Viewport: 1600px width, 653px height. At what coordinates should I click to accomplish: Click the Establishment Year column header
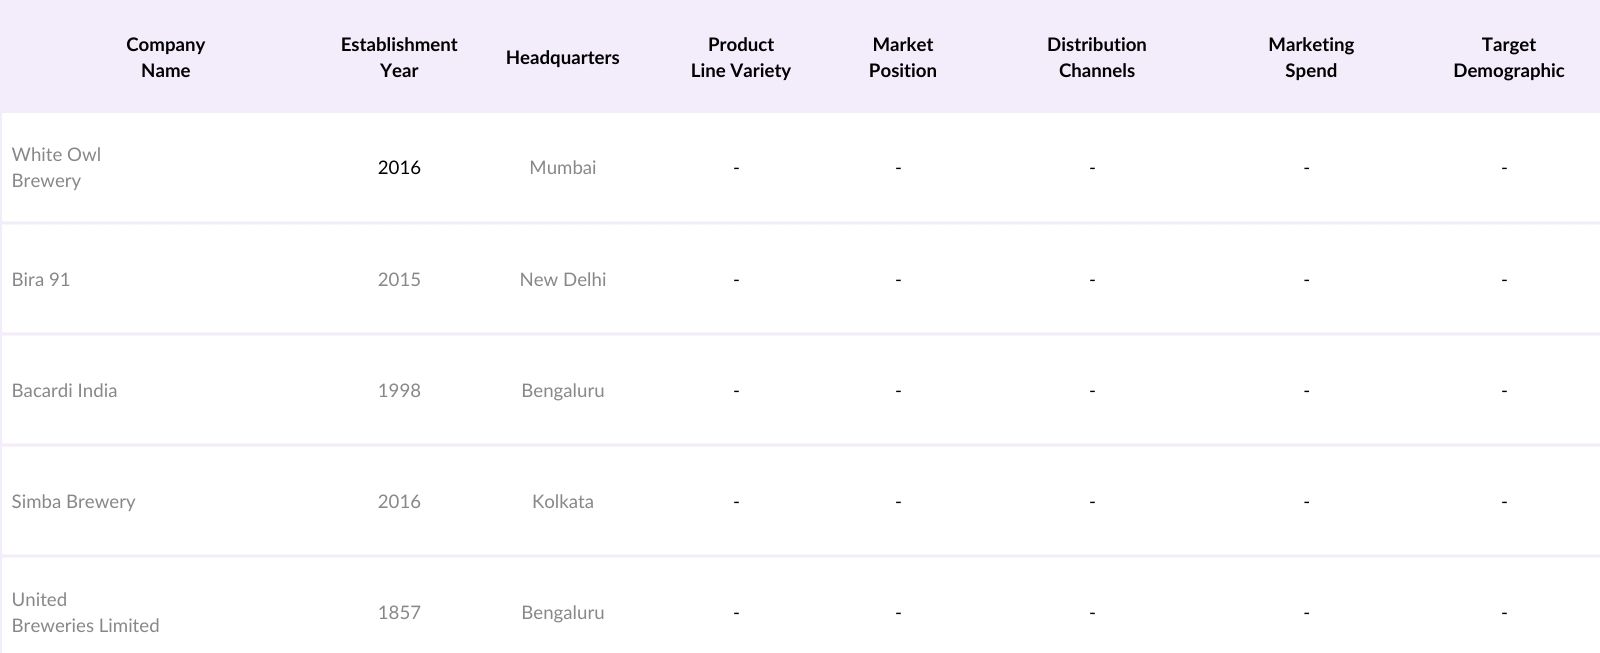[398, 57]
